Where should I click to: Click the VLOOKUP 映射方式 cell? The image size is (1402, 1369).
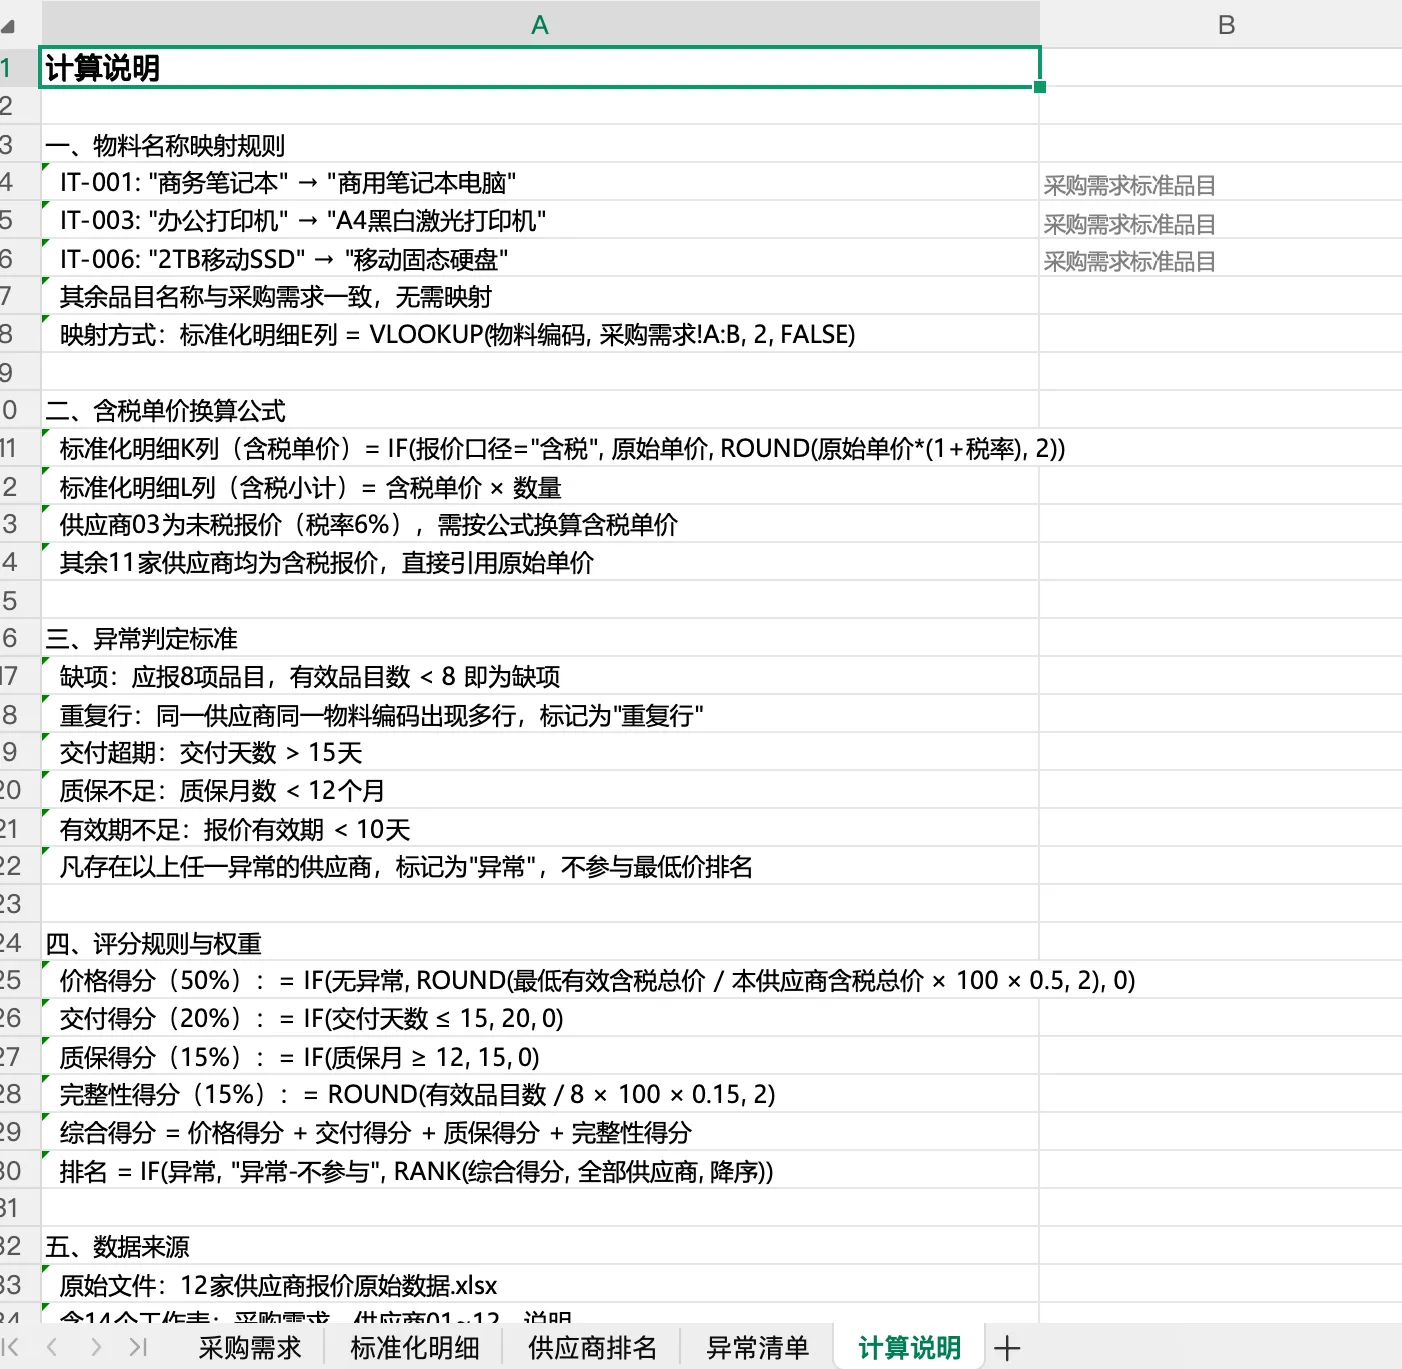540,334
